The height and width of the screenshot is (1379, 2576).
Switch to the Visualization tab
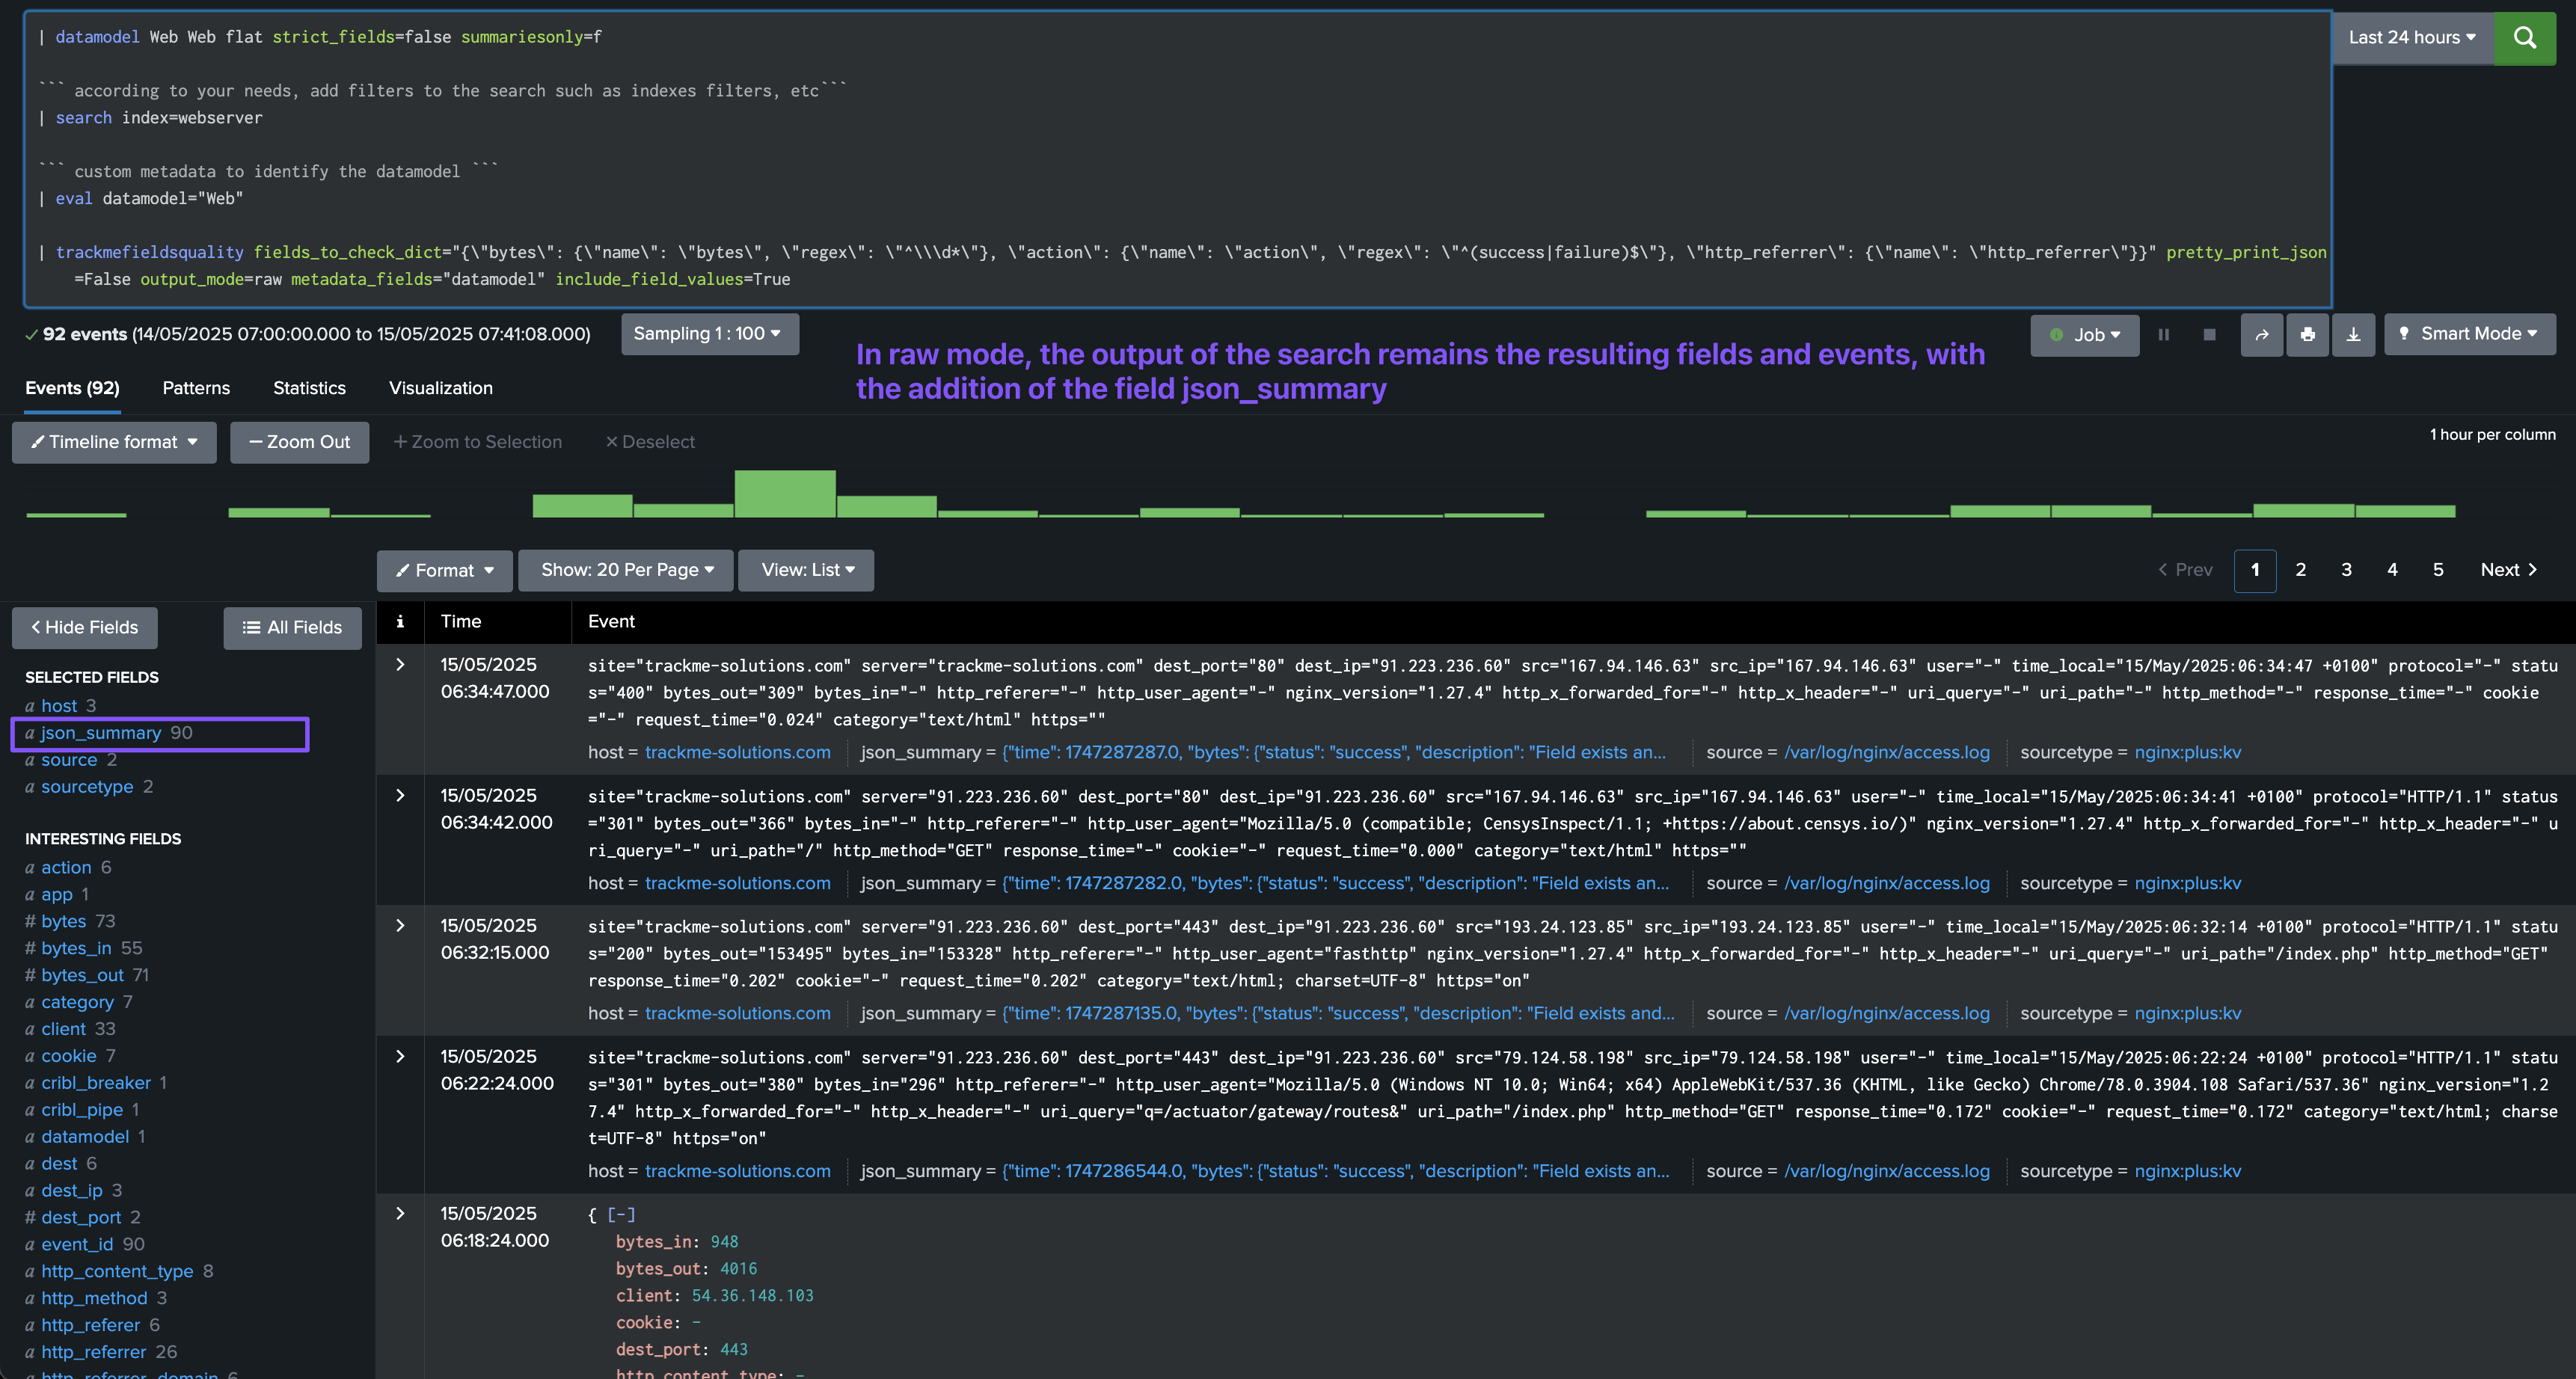point(440,388)
